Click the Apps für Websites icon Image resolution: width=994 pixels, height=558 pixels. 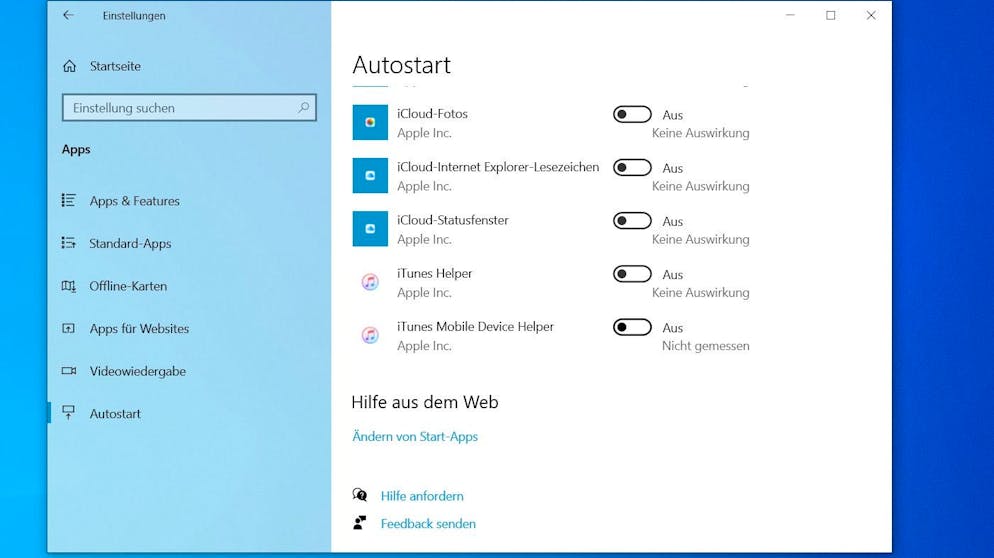click(x=68, y=328)
